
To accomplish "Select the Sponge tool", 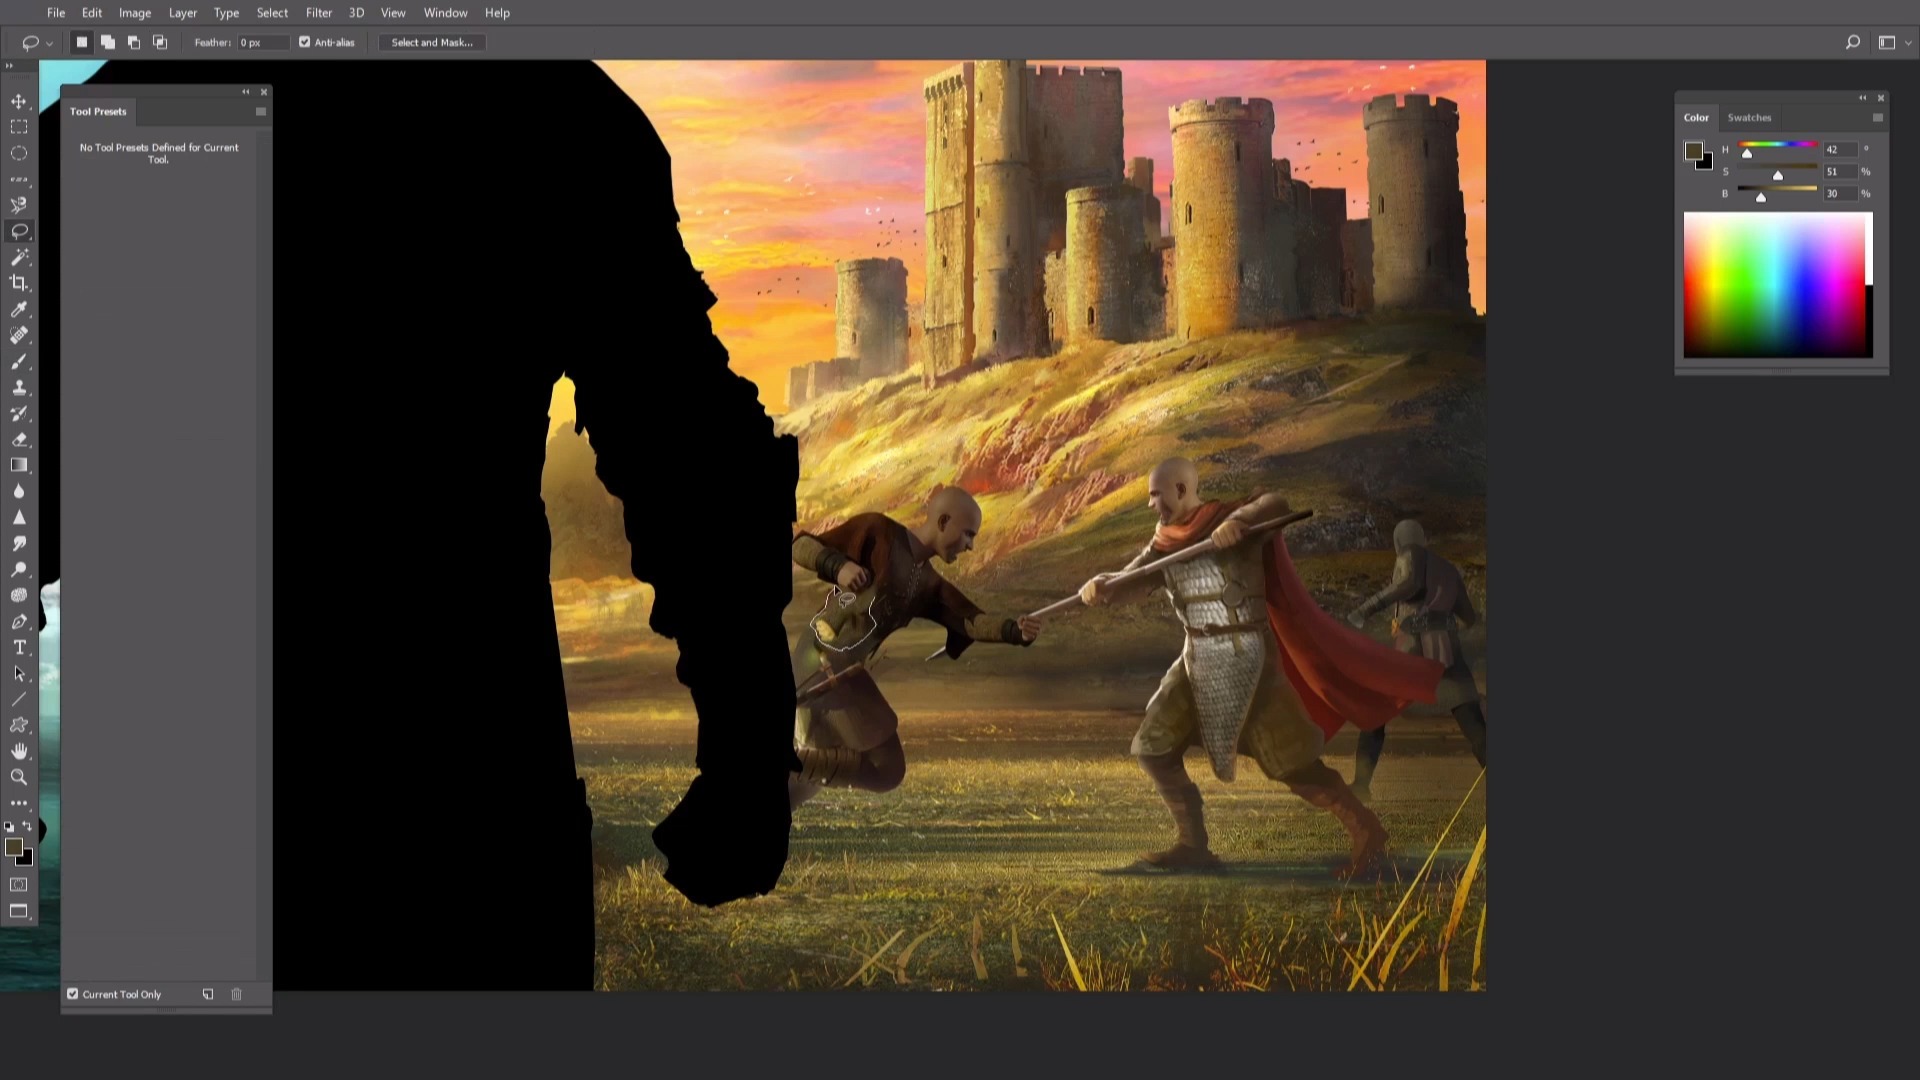I will tap(19, 595).
